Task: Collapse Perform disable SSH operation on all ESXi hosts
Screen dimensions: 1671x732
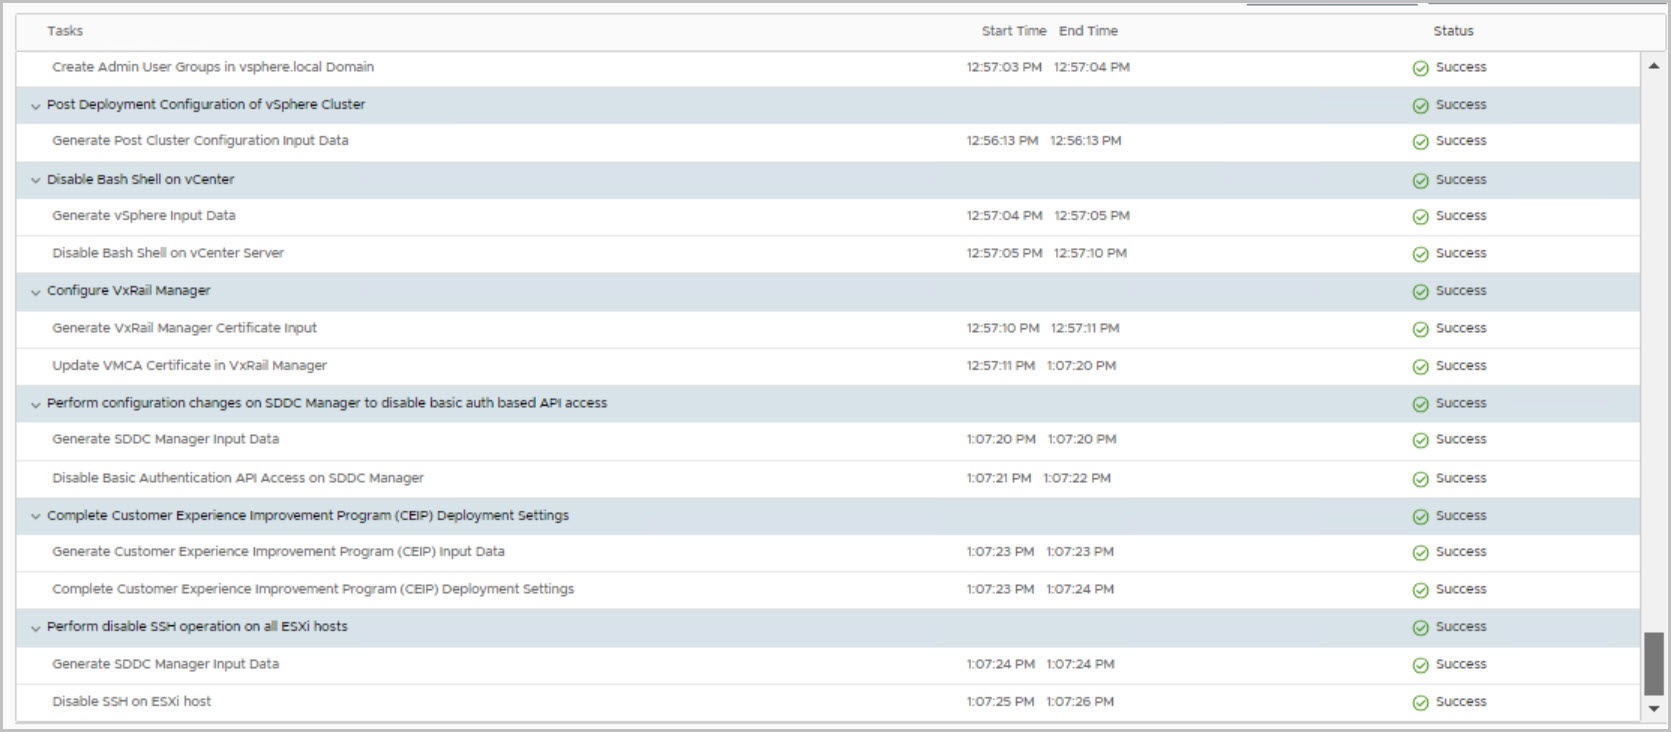Action: pyautogui.click(x=36, y=628)
